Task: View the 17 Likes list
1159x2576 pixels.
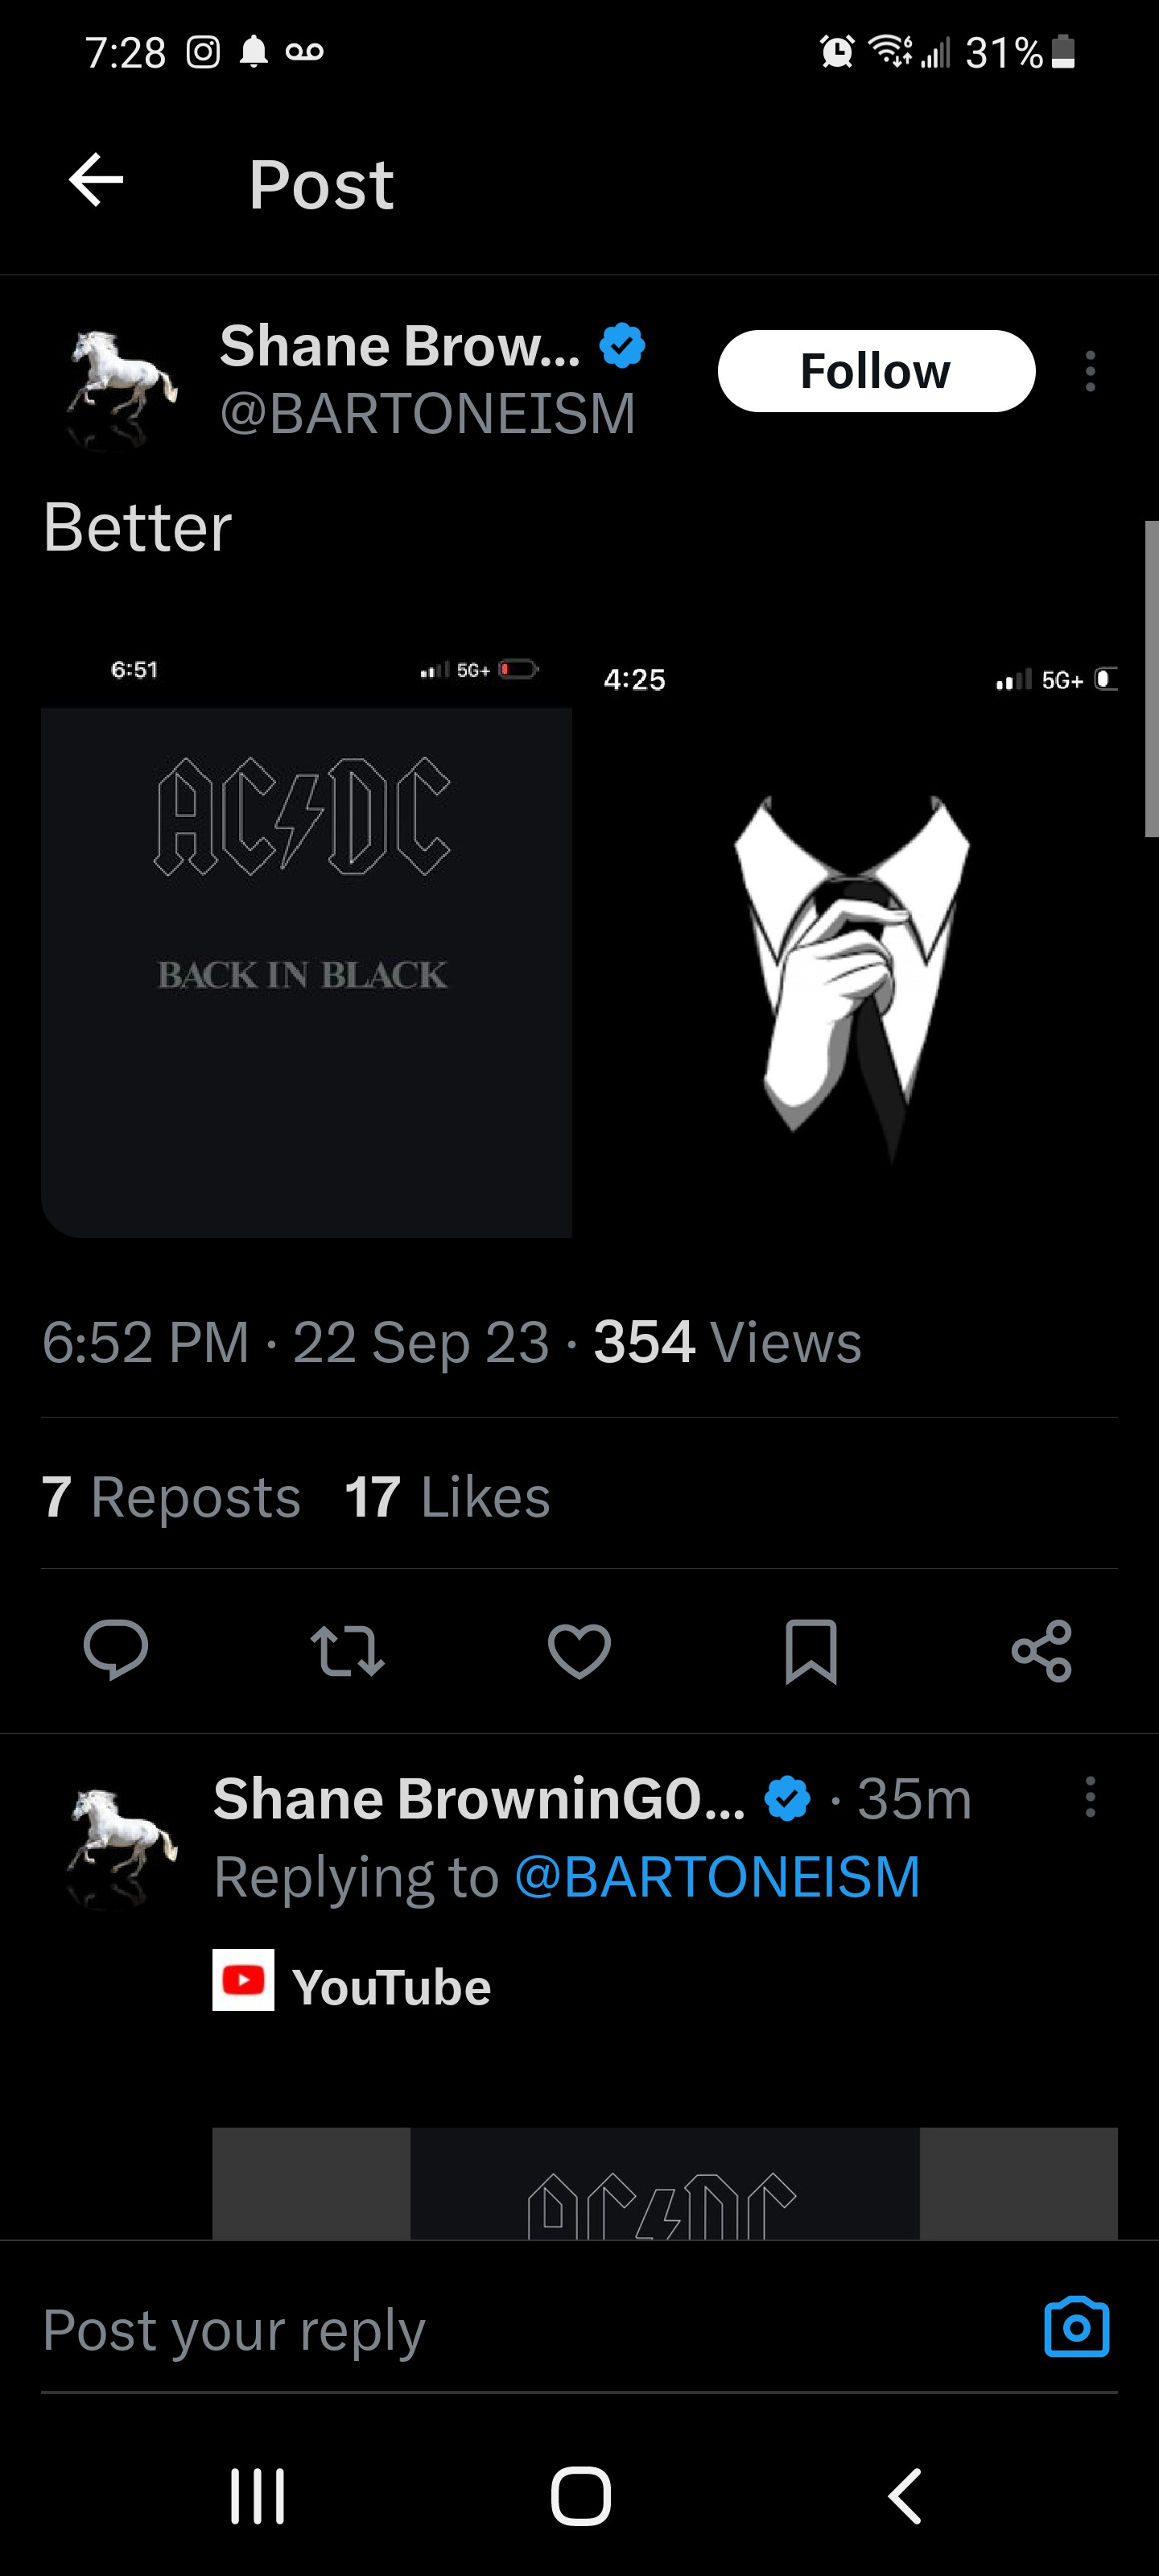Action: 447,1497
